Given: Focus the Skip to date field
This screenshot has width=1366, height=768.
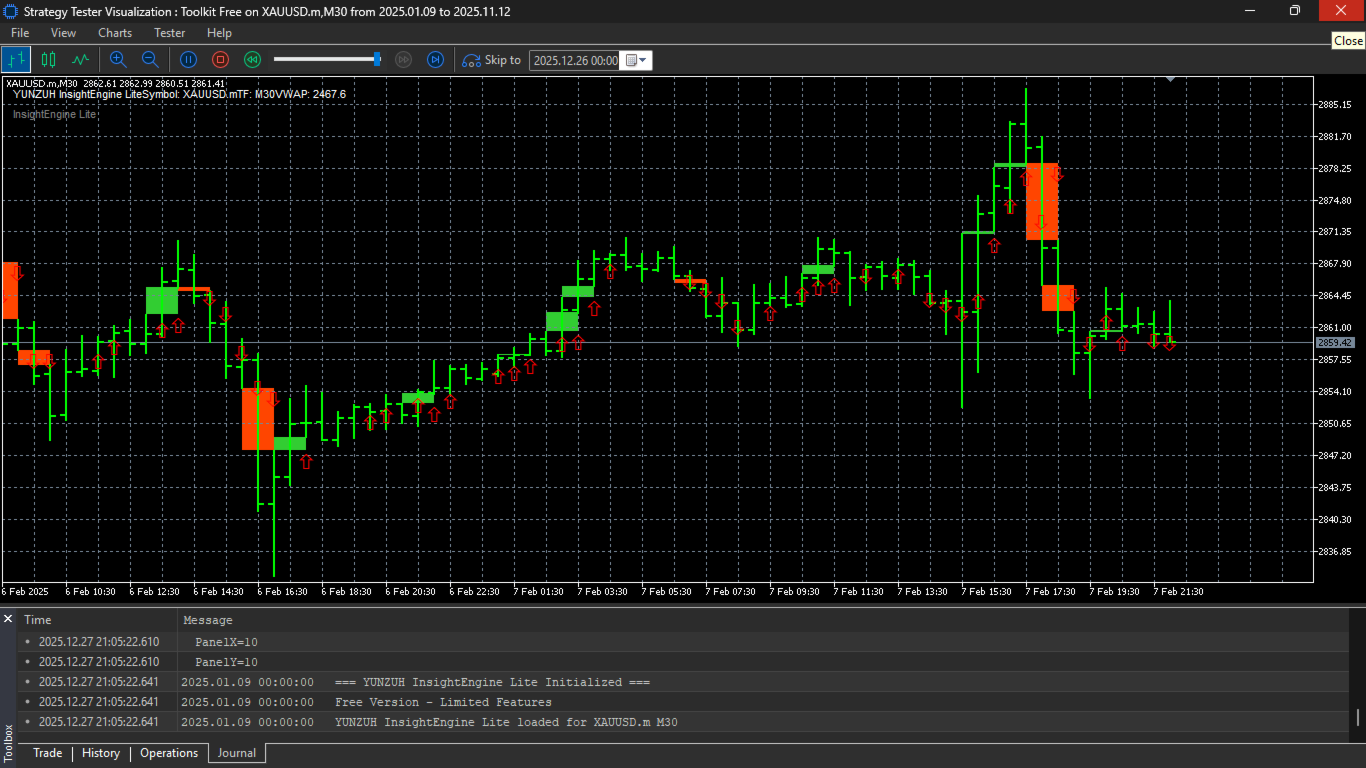Looking at the screenshot, I should 575,60.
